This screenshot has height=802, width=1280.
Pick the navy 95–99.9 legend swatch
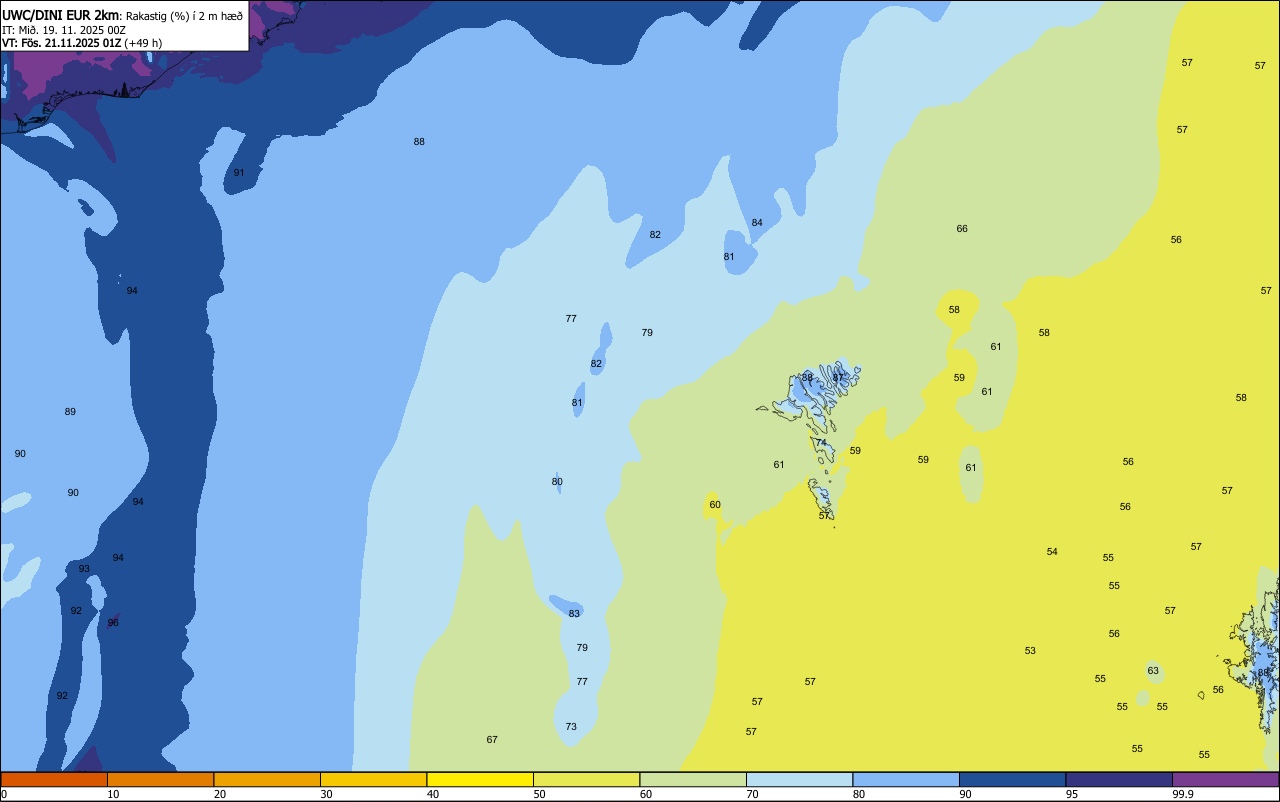click(1119, 779)
